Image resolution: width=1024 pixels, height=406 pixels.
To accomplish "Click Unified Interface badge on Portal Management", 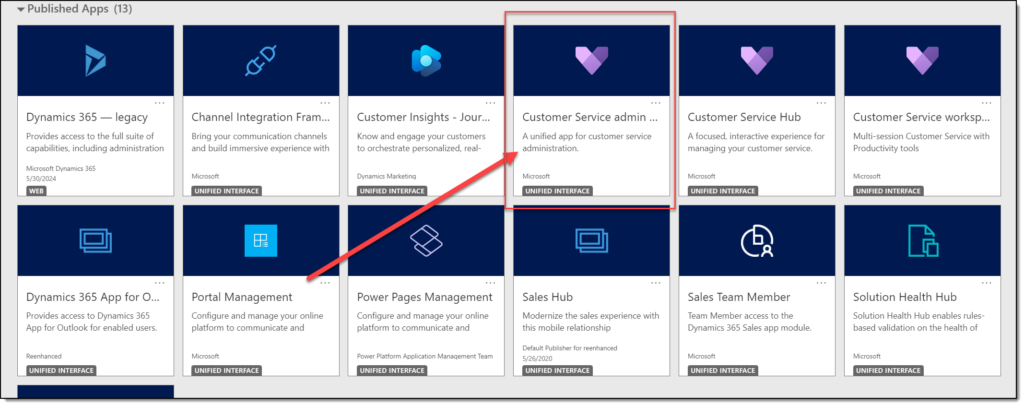I will [226, 371].
